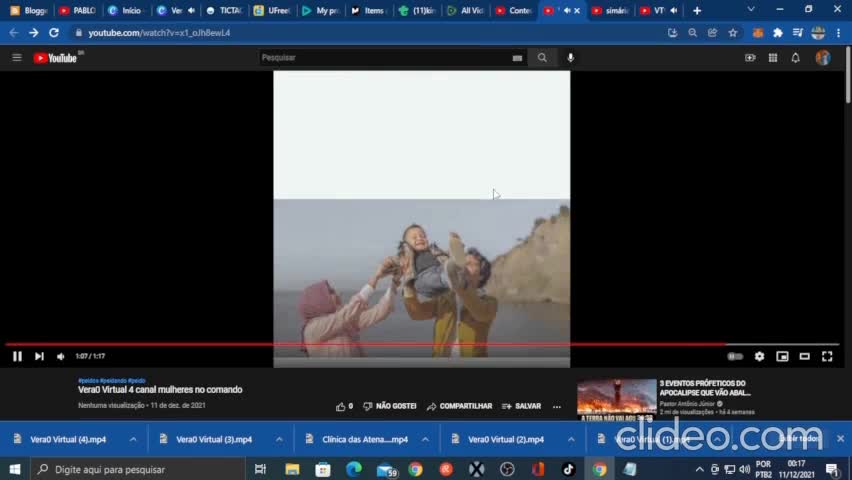852x480 pixels.
Task: Open TikTok from the taskbar
Action: (x=568, y=469)
